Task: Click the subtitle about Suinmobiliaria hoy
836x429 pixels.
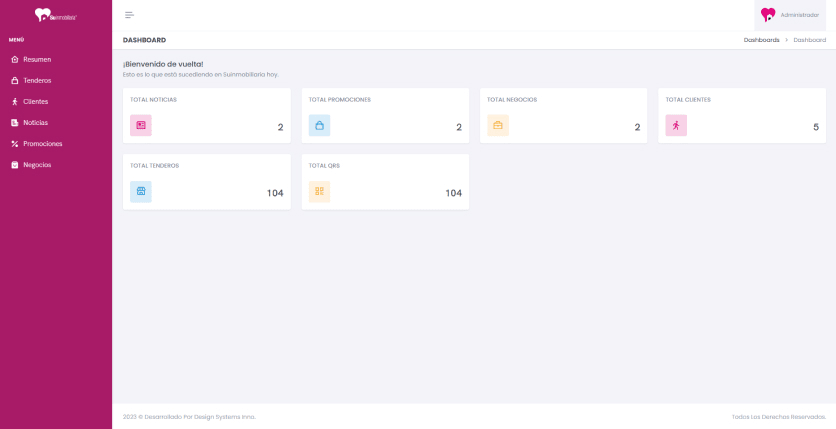Action: [x=200, y=75]
